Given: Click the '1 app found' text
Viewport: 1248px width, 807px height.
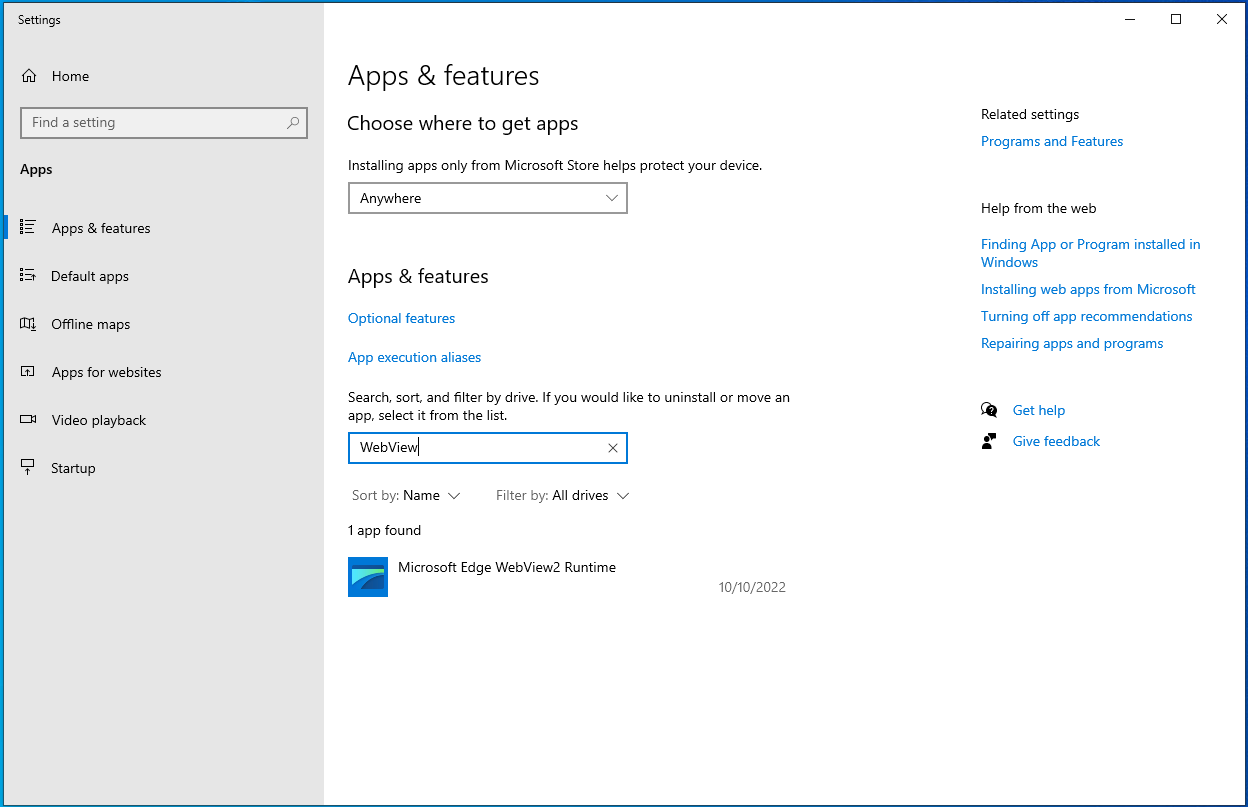Looking at the screenshot, I should pos(384,530).
